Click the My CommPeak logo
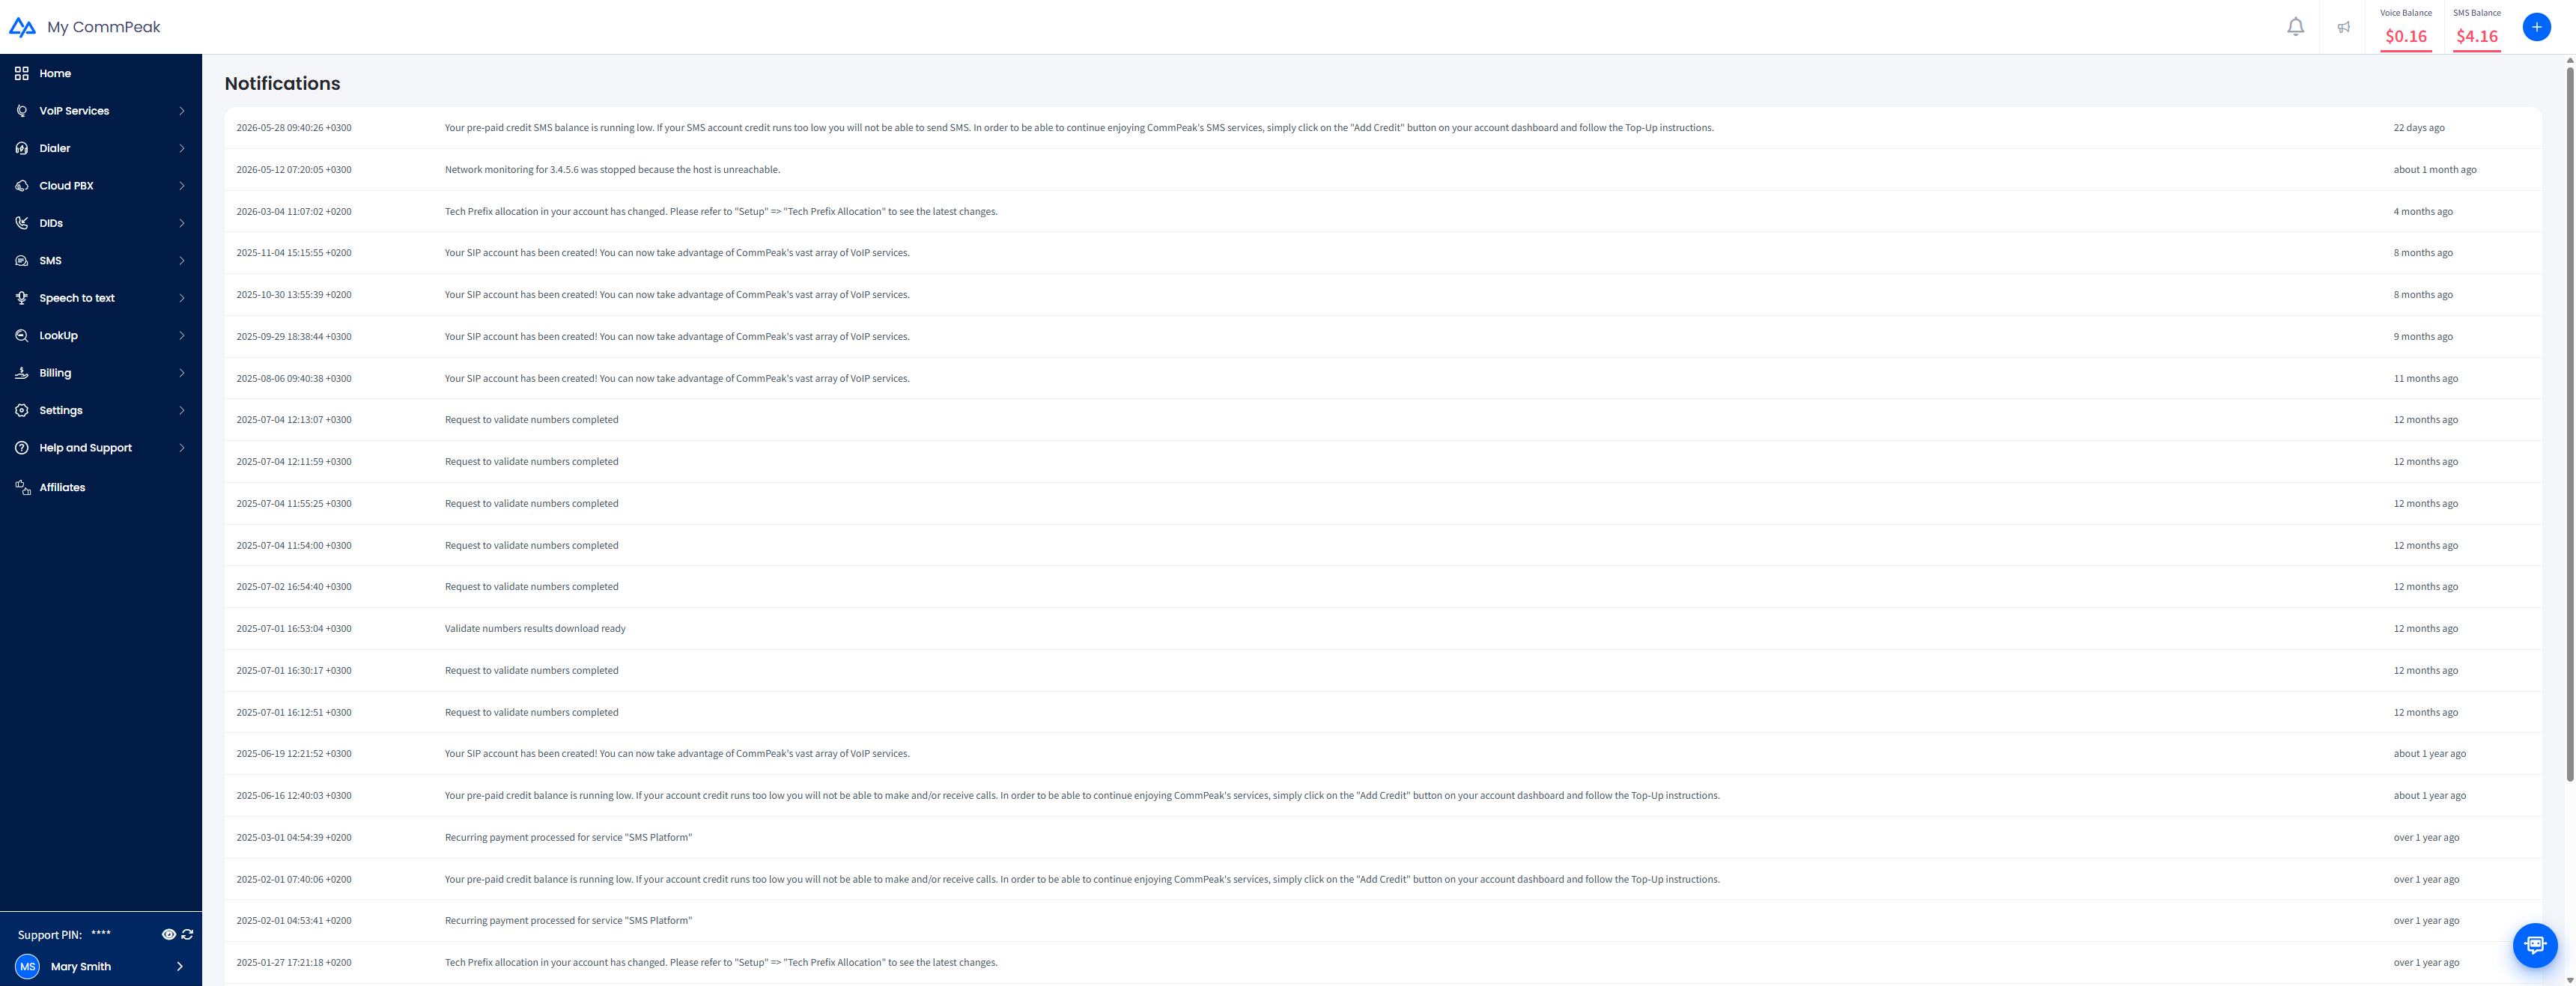The image size is (2576, 986). point(85,27)
